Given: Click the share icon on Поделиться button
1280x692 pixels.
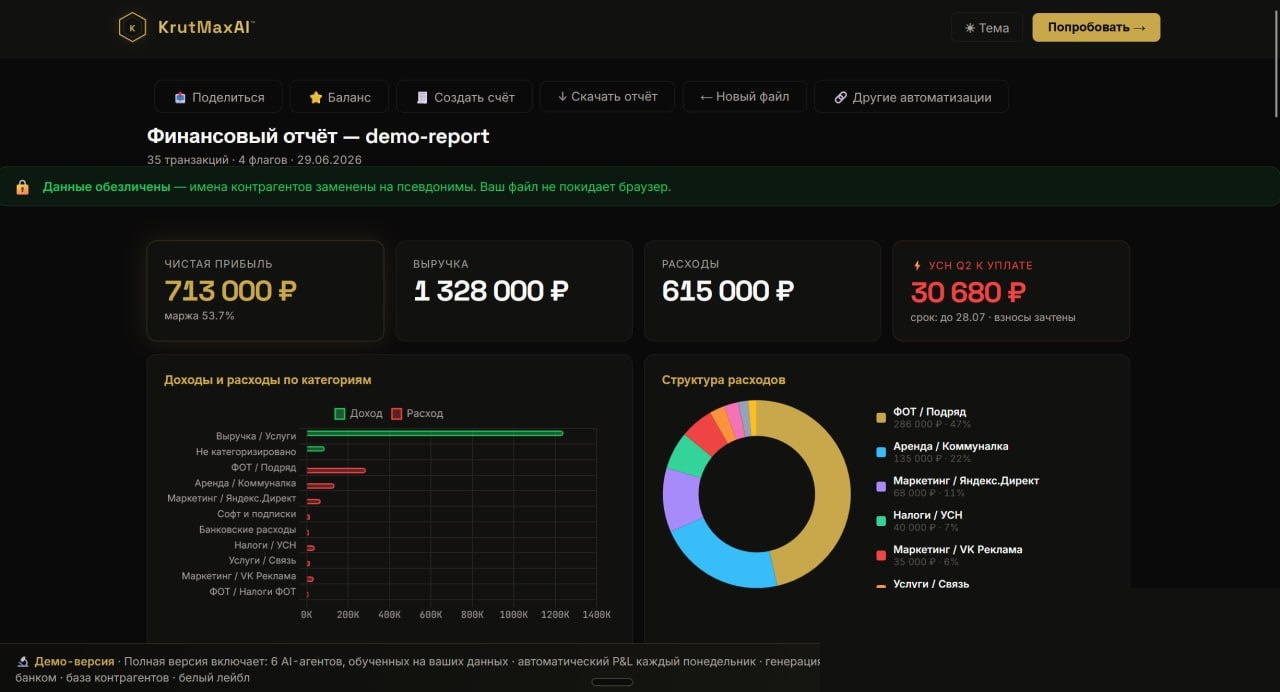Looking at the screenshot, I should click(180, 97).
